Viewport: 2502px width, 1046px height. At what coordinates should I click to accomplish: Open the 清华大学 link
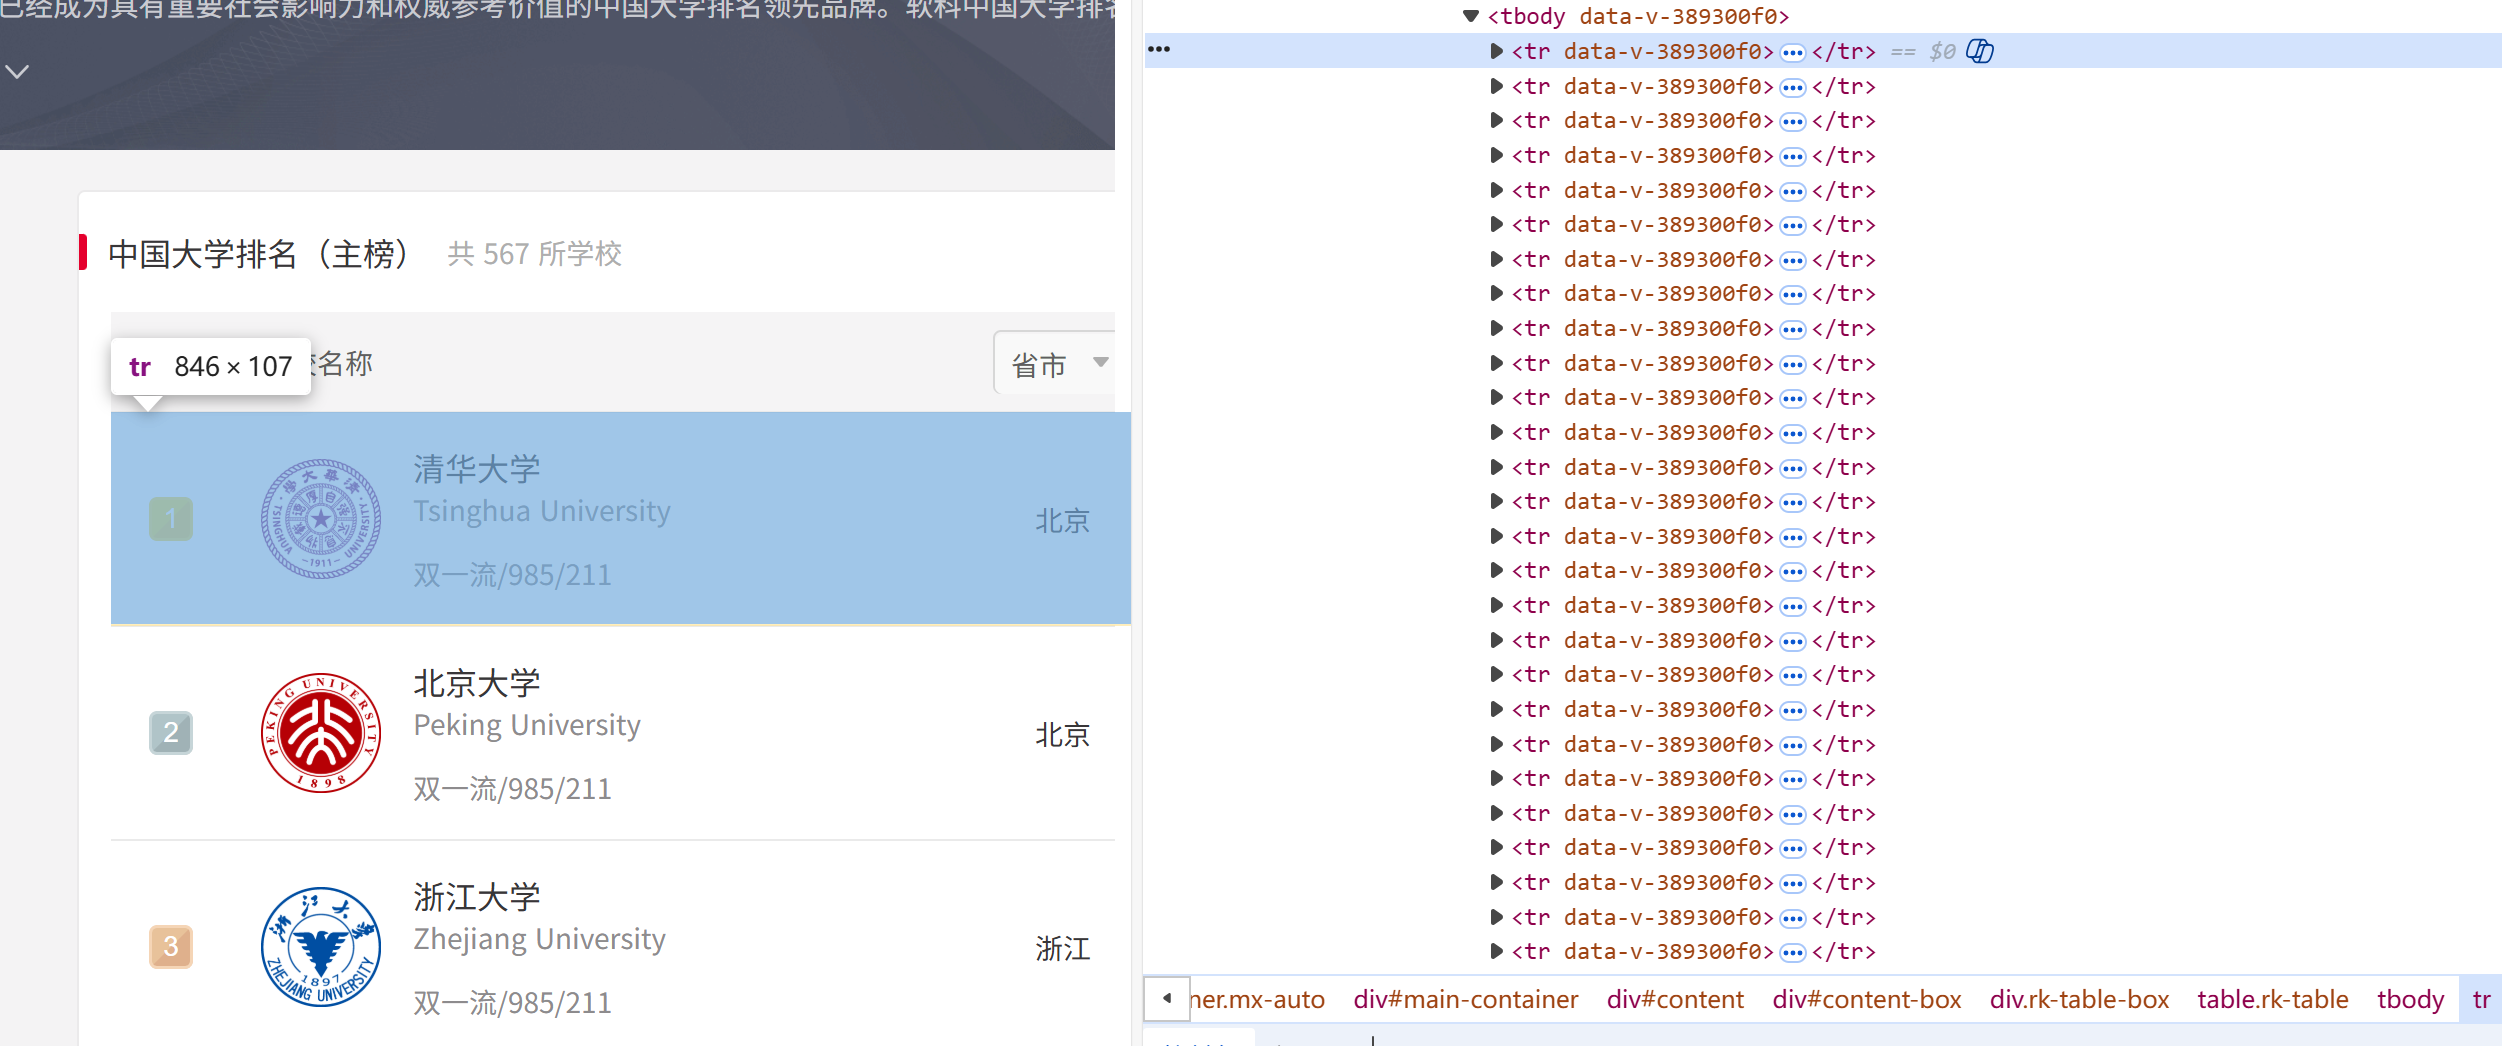click(x=477, y=468)
